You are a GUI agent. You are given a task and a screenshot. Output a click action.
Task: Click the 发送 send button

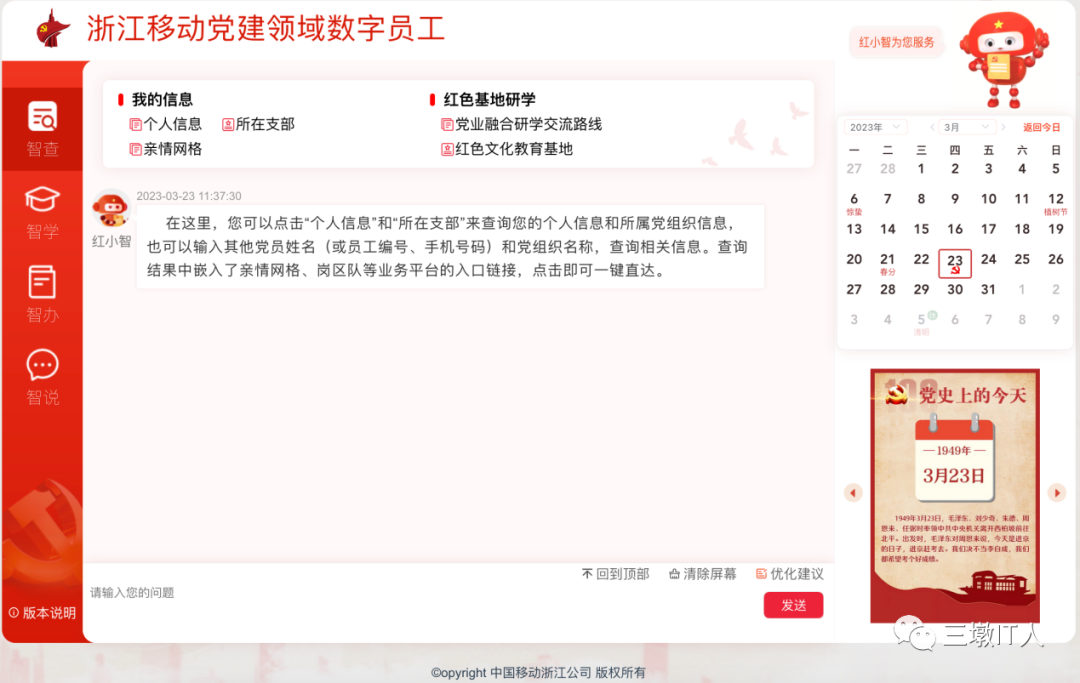[x=793, y=605]
